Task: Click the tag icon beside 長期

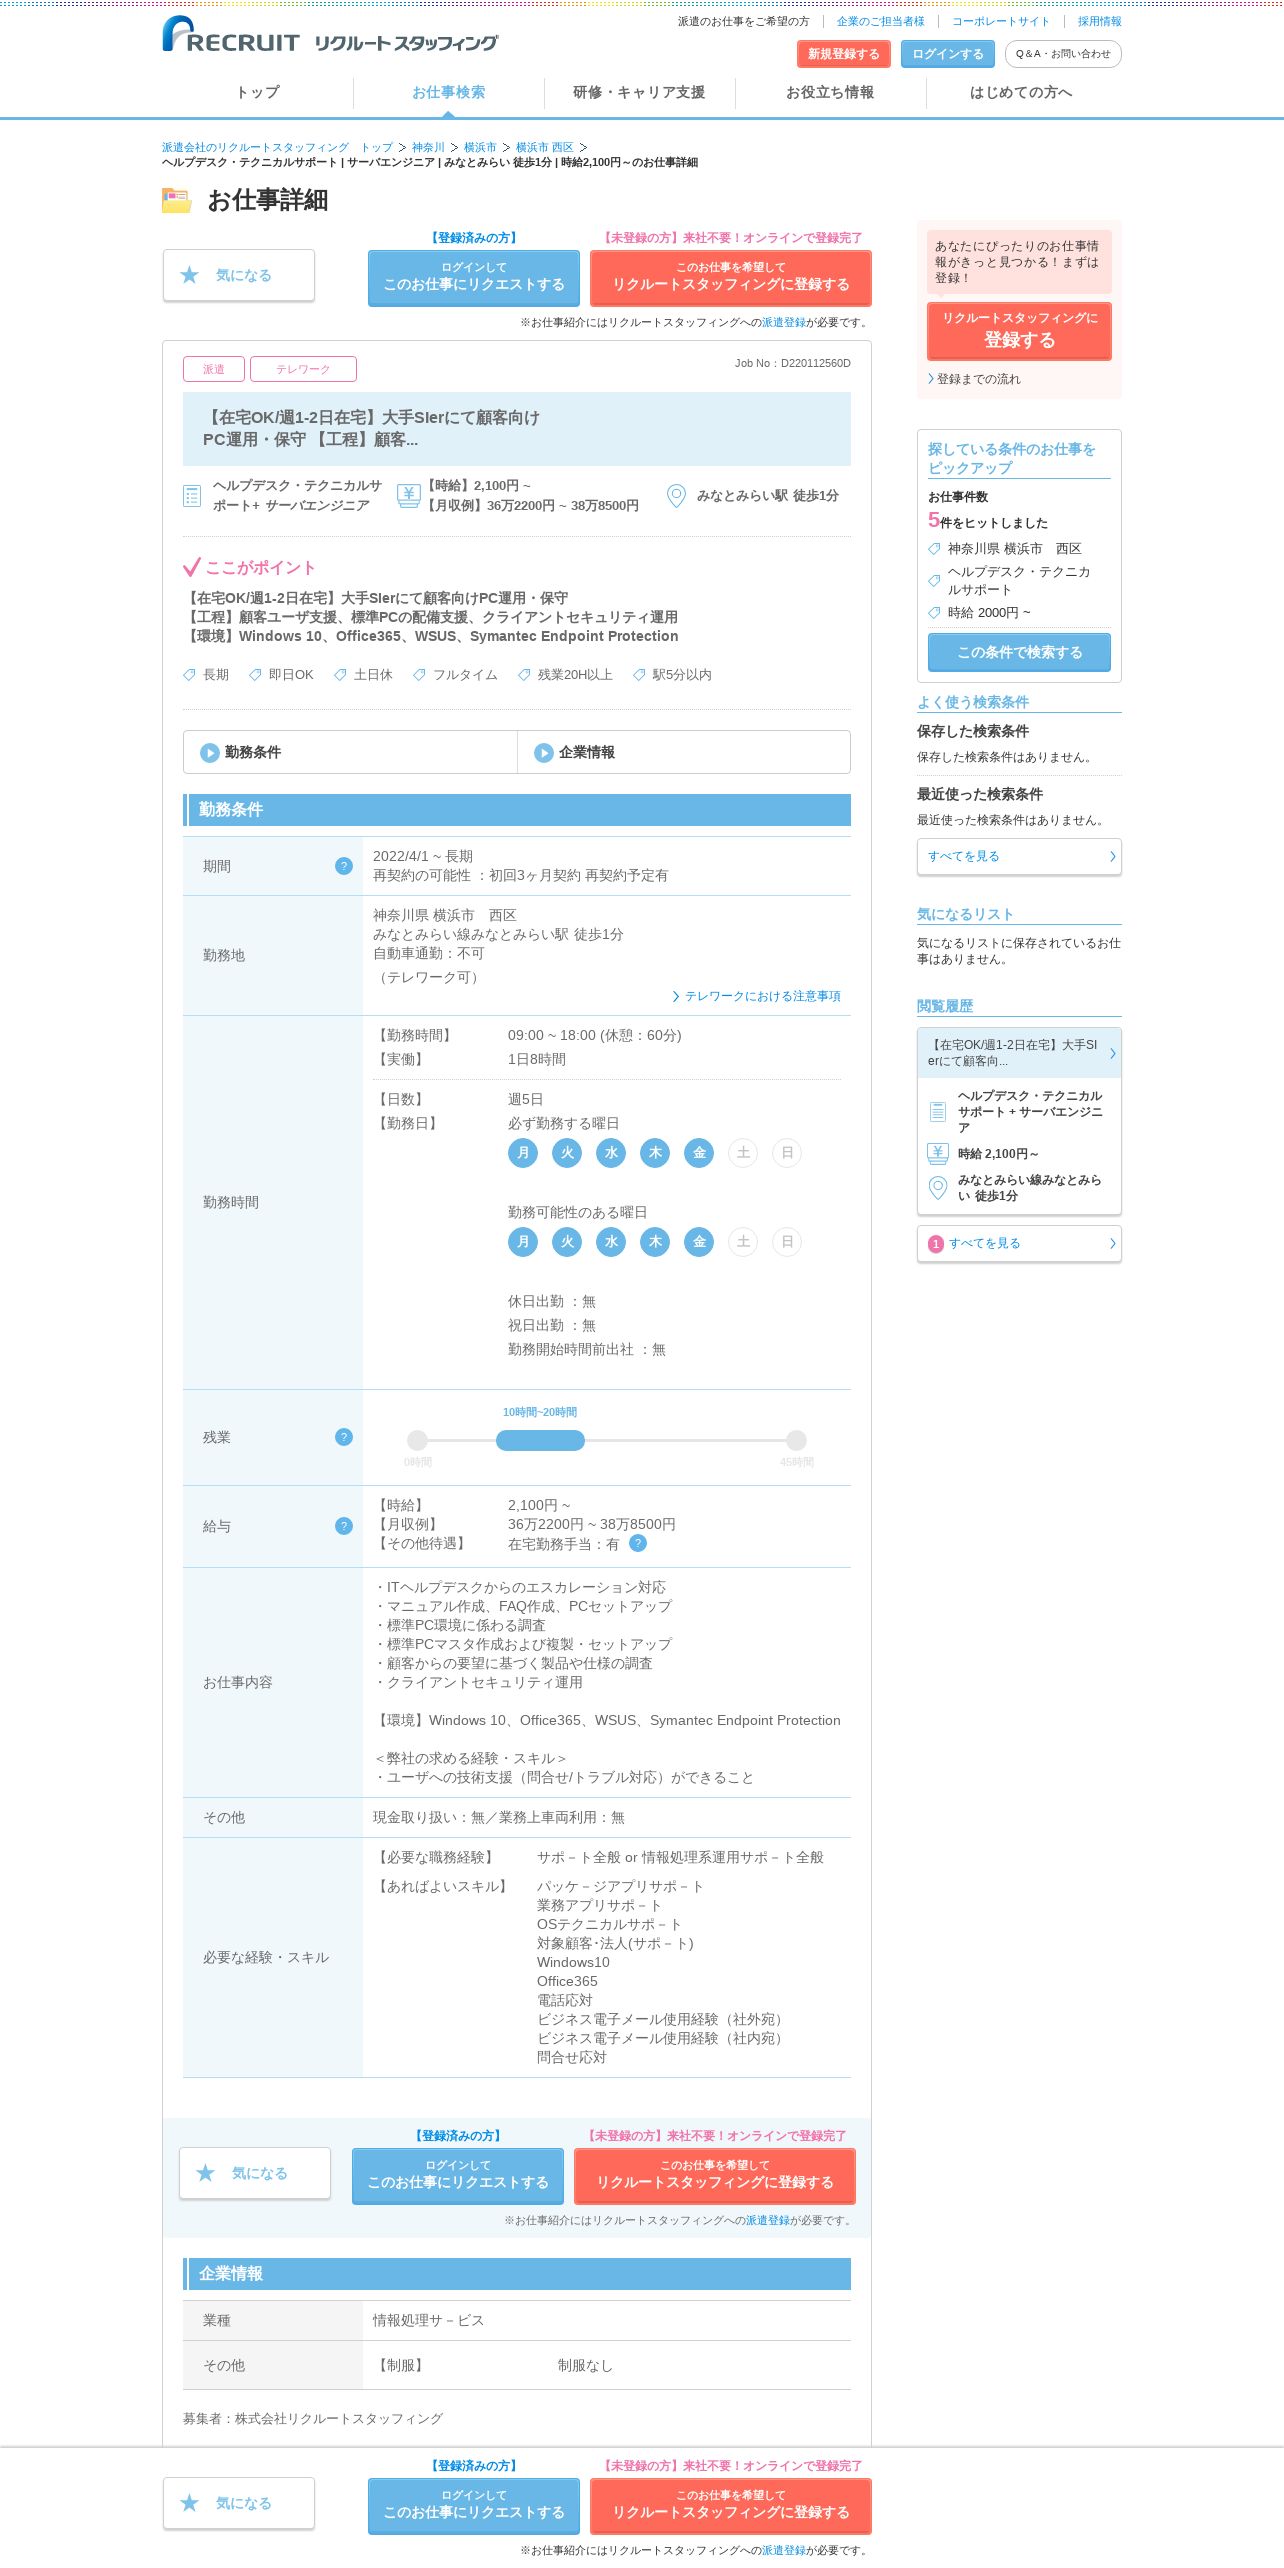Action: (x=189, y=675)
